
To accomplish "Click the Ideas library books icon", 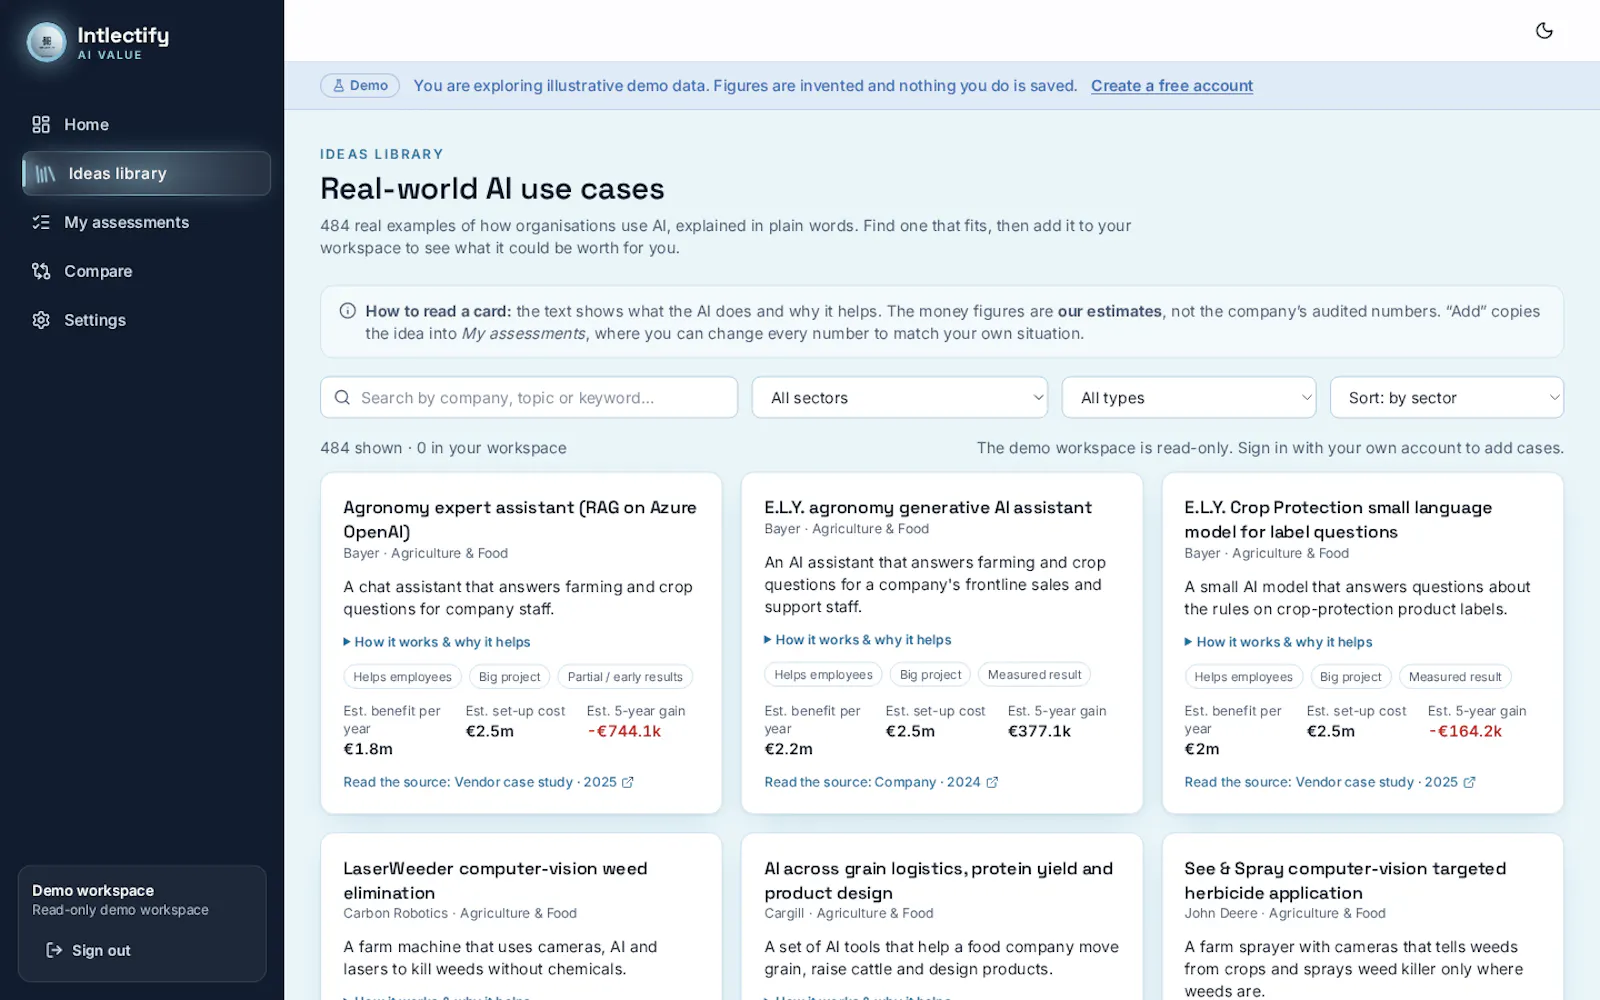I will [x=45, y=174].
